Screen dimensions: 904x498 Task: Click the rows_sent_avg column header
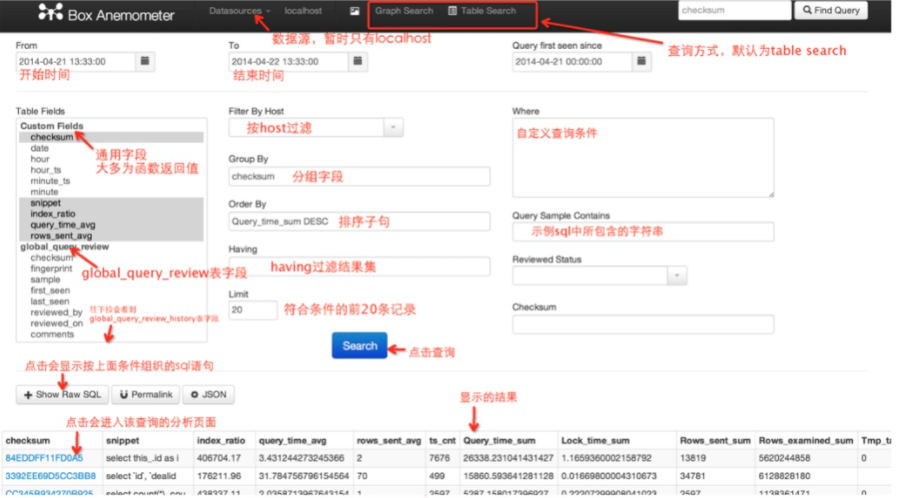(389, 440)
